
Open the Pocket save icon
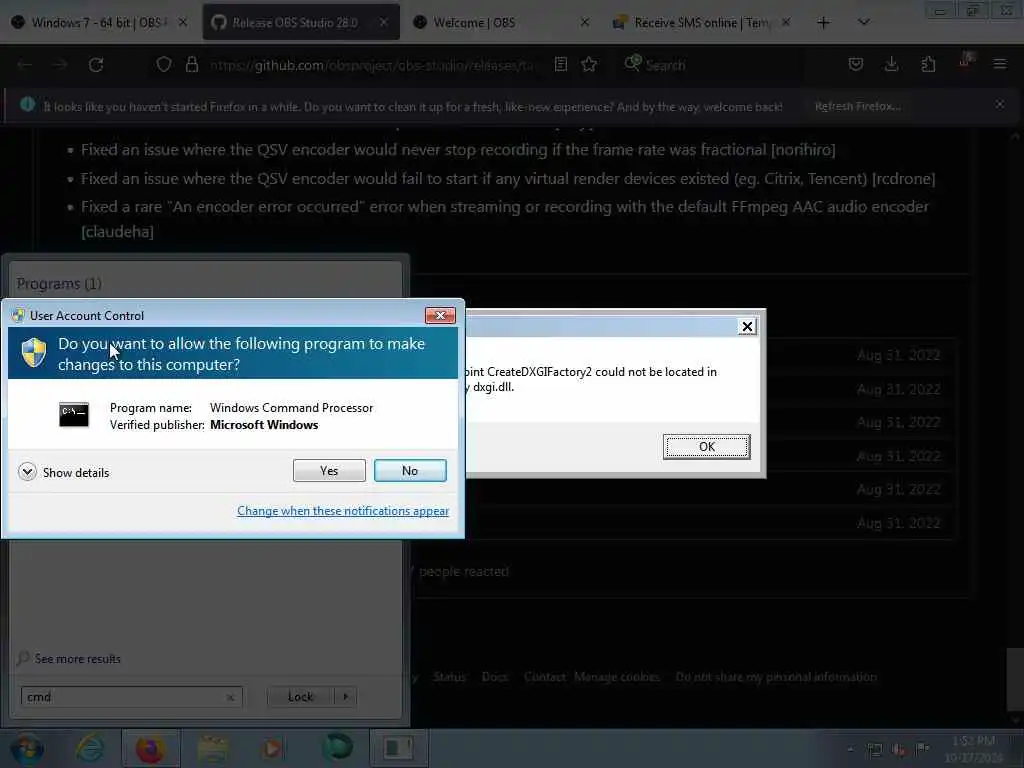856,65
